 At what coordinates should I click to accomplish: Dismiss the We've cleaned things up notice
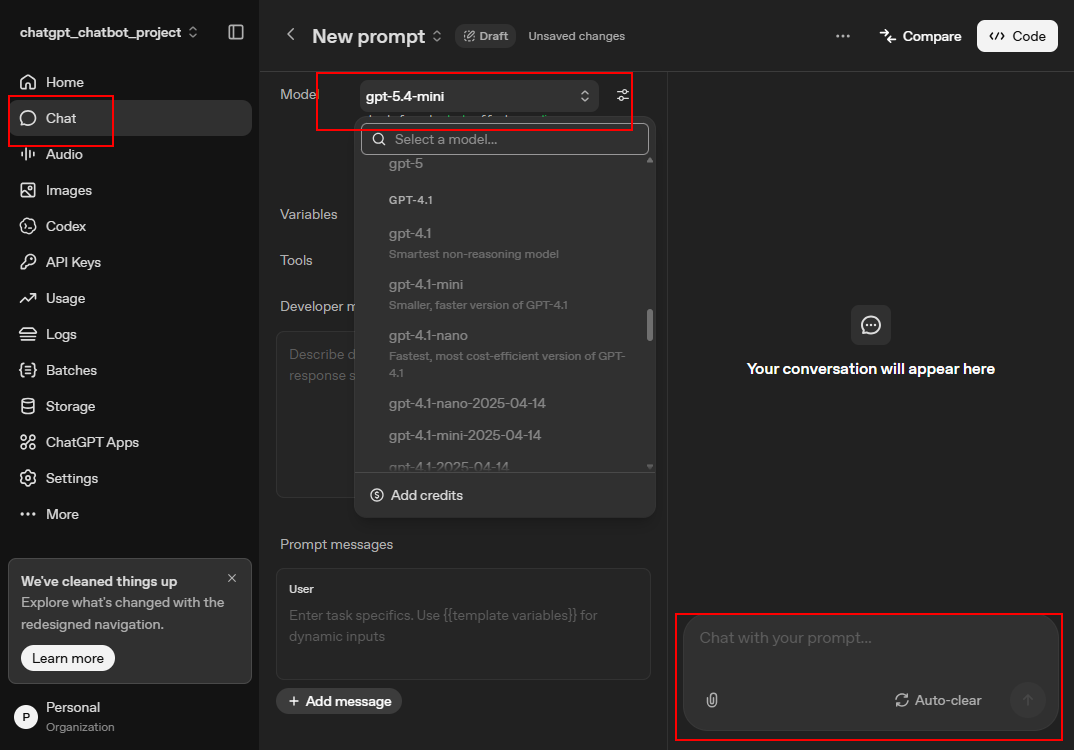click(232, 578)
